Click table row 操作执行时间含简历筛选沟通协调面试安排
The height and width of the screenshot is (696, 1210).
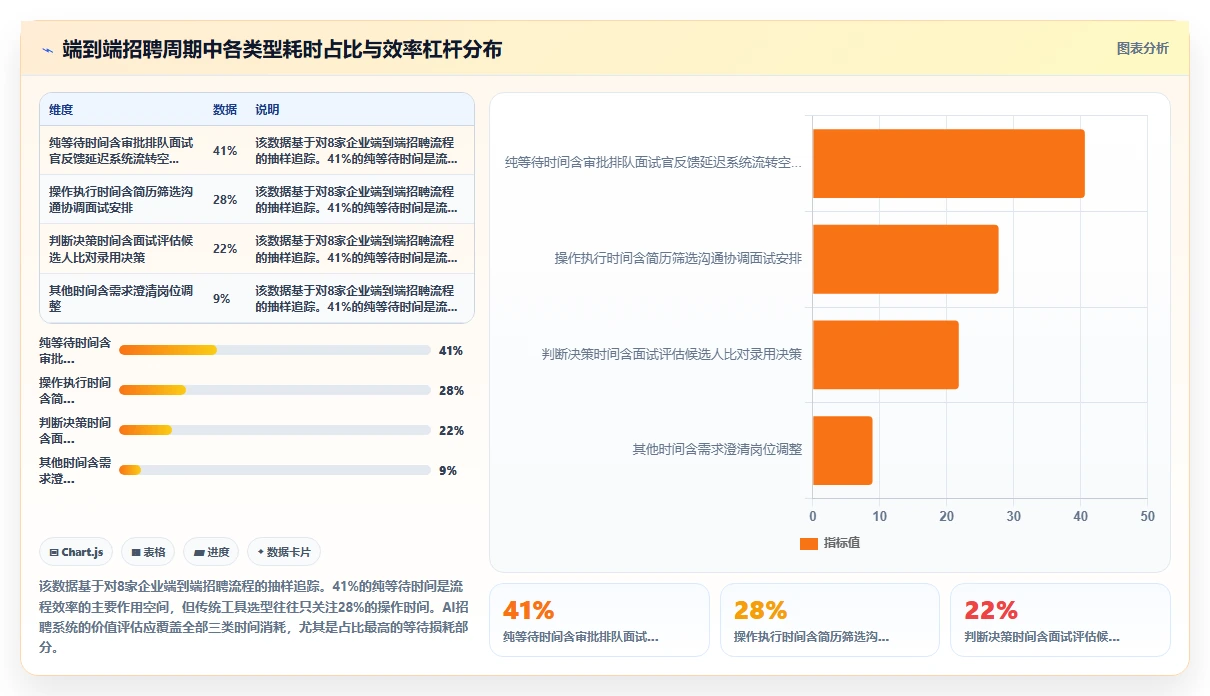(256, 200)
